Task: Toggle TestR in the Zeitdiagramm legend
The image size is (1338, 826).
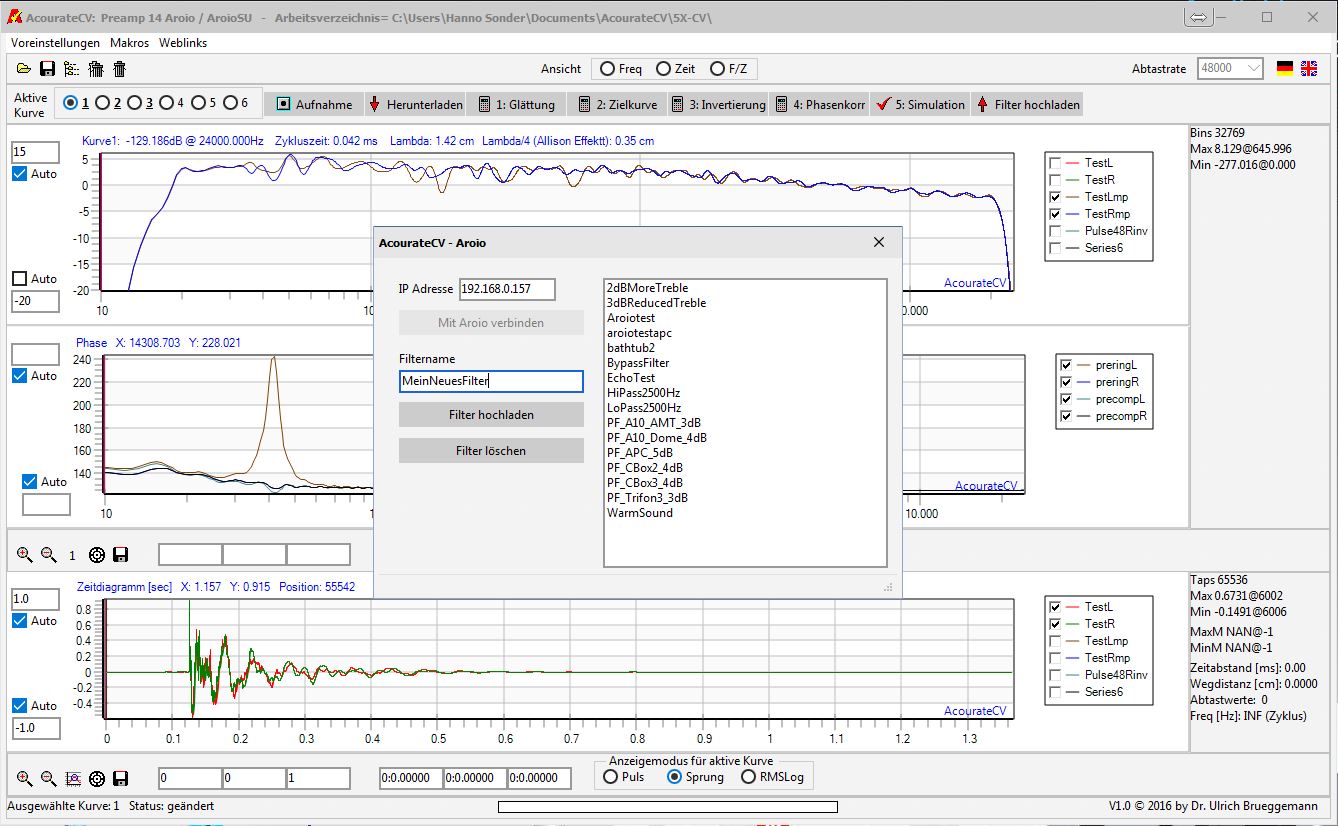Action: [x=1055, y=624]
